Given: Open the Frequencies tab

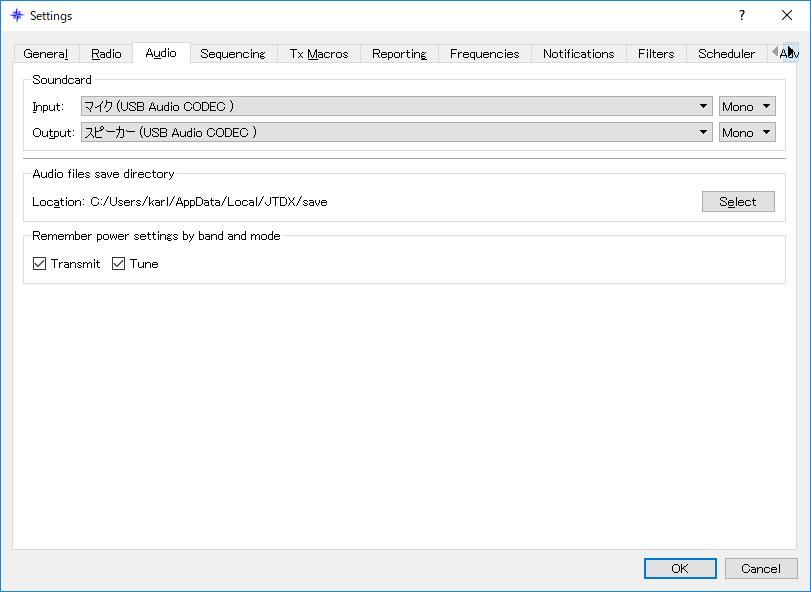Looking at the screenshot, I should [x=485, y=54].
